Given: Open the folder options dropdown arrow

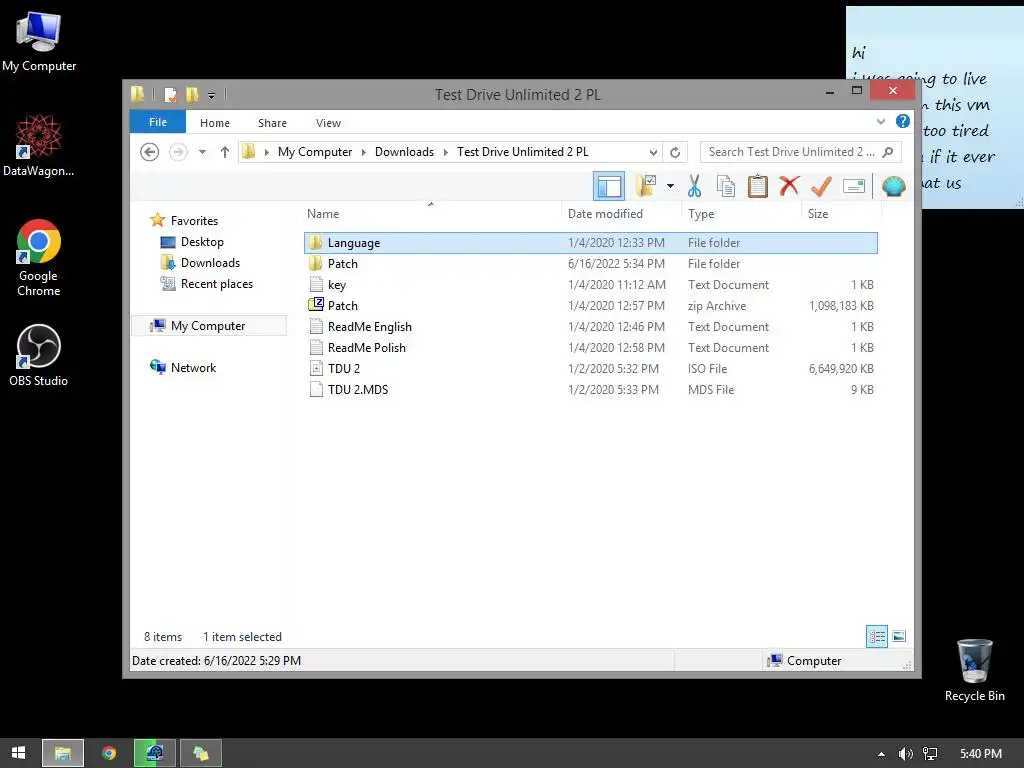Looking at the screenshot, I should click(x=670, y=186).
